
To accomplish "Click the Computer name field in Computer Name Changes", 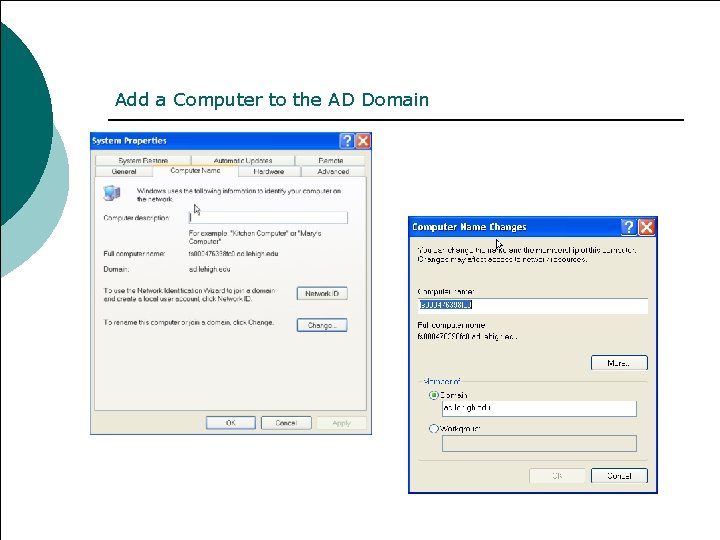I will [x=533, y=305].
